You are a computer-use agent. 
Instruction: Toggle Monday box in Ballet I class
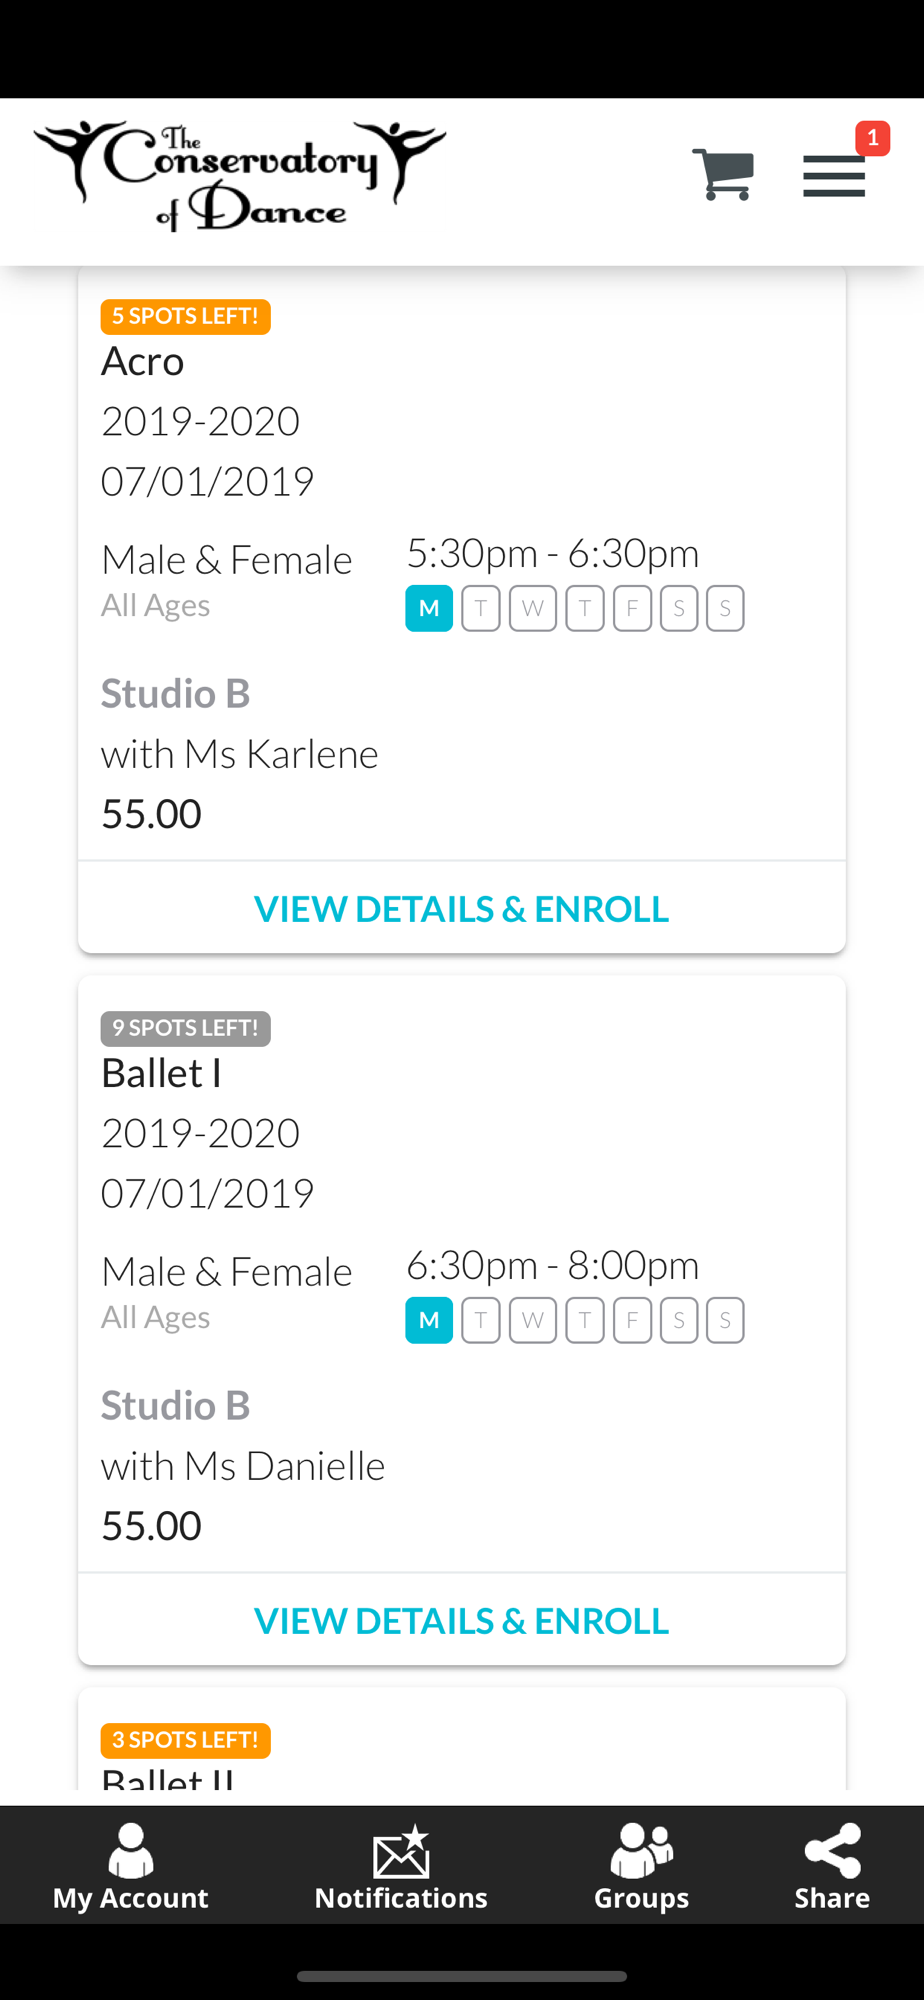pyautogui.click(x=429, y=1320)
